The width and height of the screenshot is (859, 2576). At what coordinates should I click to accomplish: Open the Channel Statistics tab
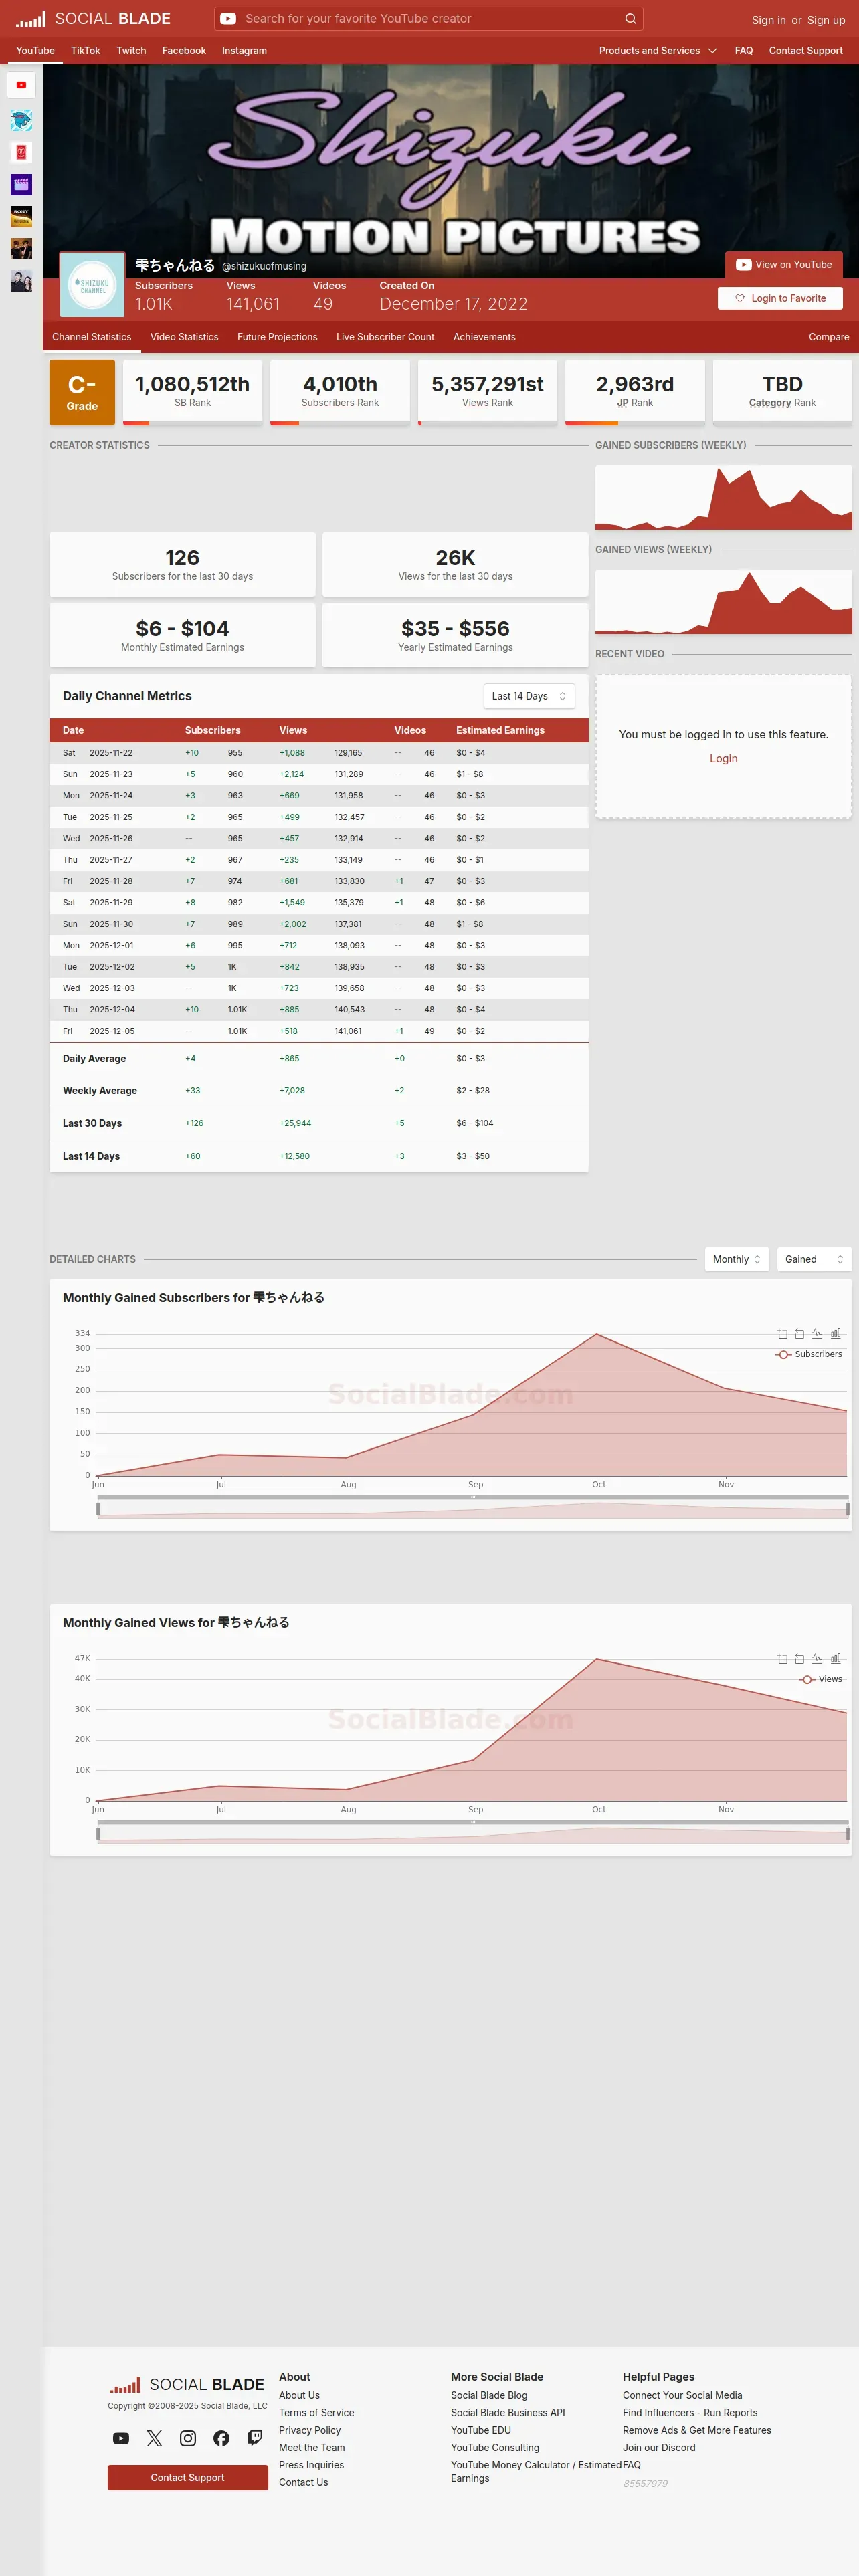[92, 337]
